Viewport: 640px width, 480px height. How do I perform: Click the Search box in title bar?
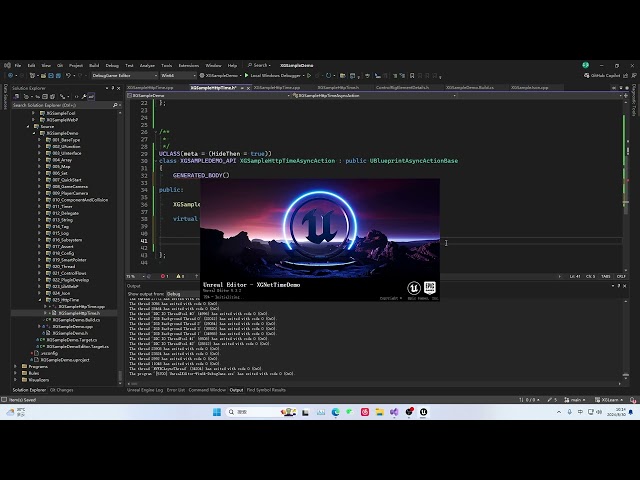pos(259,65)
